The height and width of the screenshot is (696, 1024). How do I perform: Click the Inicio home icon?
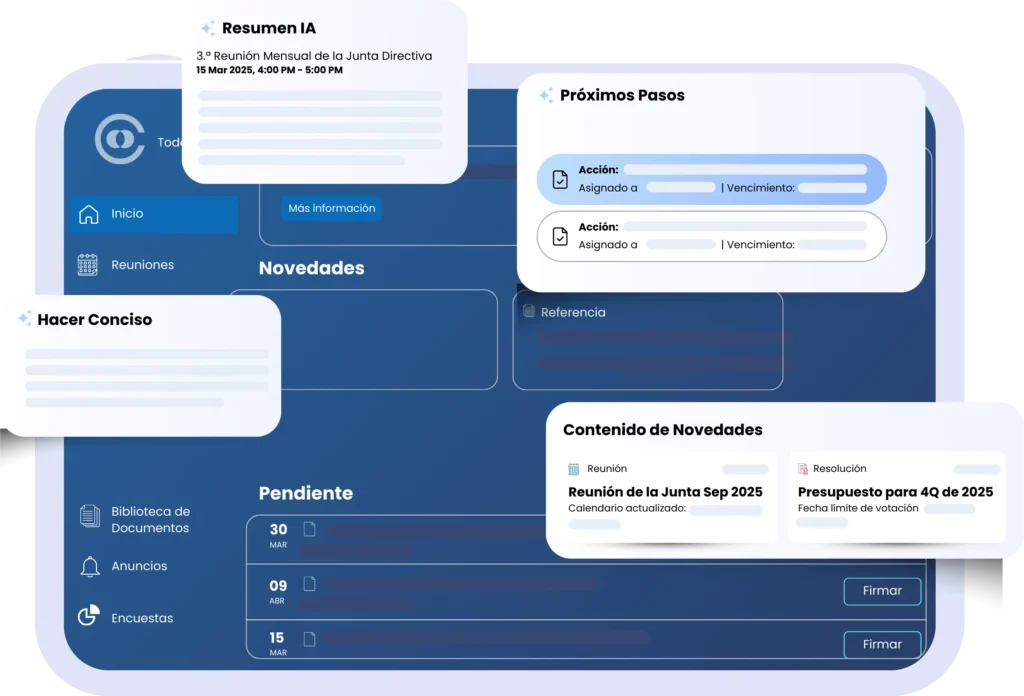(89, 214)
